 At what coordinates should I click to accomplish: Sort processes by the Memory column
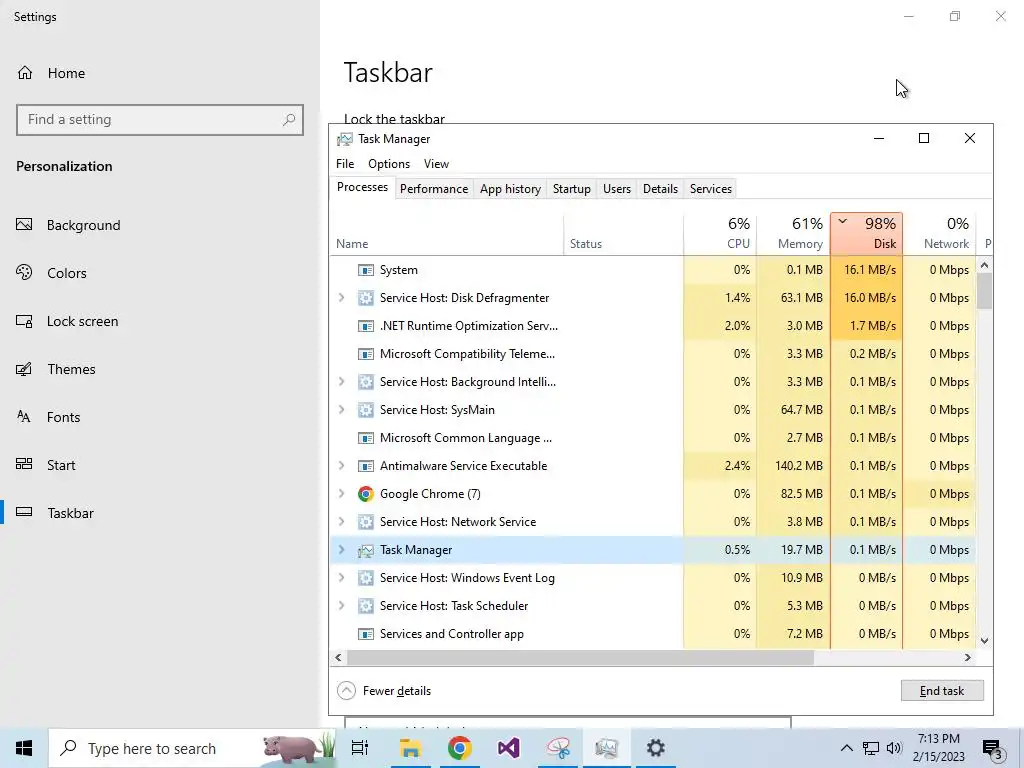click(793, 233)
